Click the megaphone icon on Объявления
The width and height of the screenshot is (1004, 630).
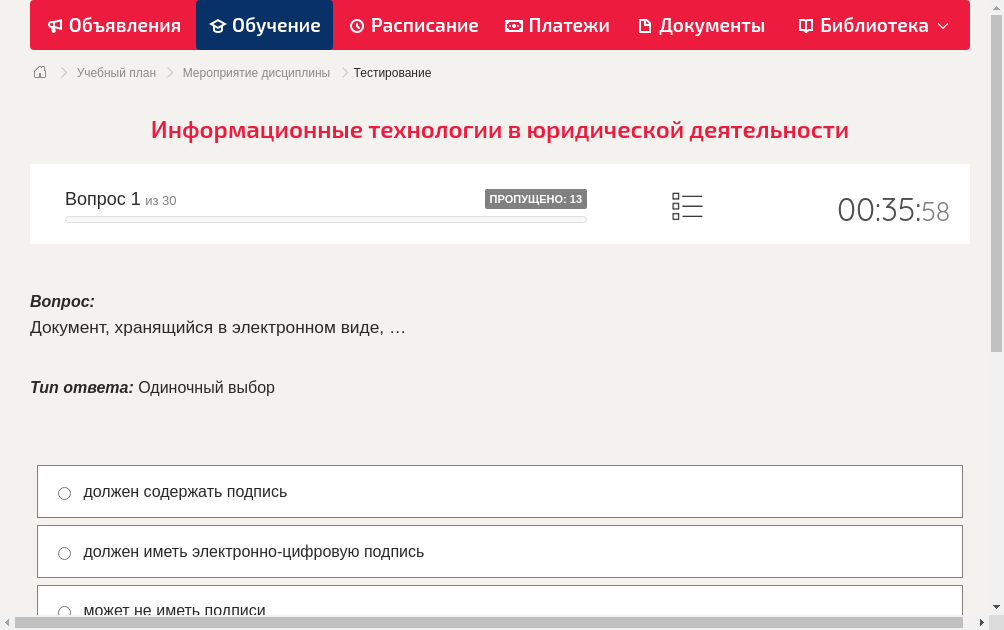[x=54, y=25]
